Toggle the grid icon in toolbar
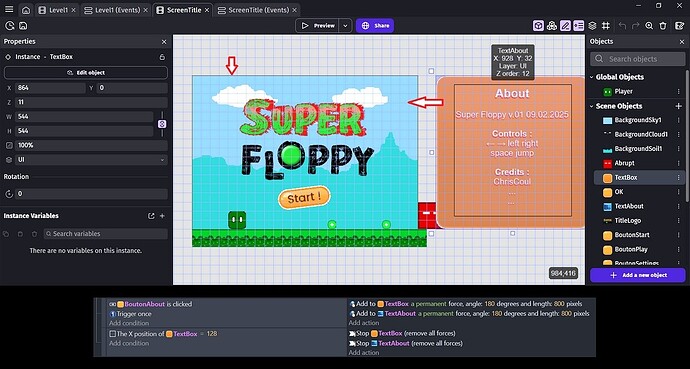The height and width of the screenshot is (369, 690). click(606, 26)
